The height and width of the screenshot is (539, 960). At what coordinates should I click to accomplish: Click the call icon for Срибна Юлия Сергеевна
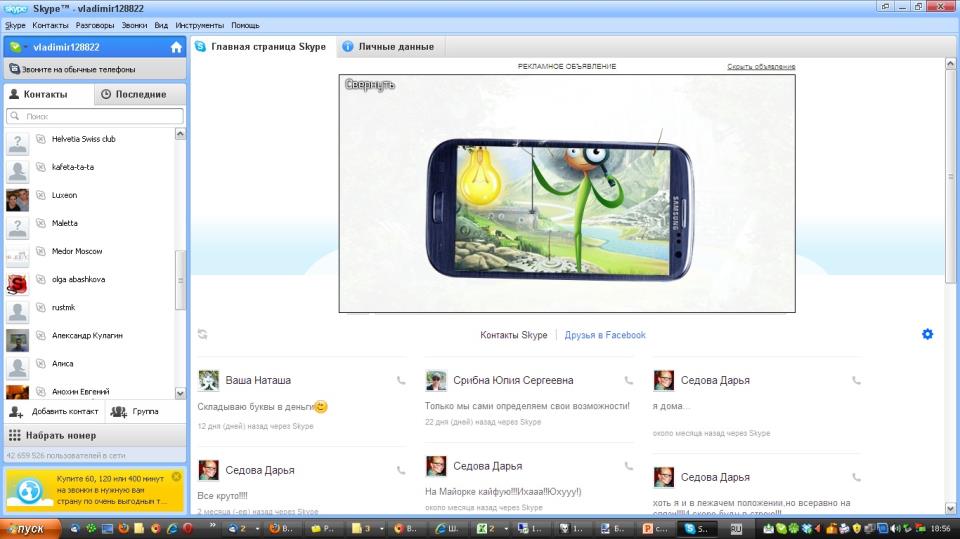point(629,380)
